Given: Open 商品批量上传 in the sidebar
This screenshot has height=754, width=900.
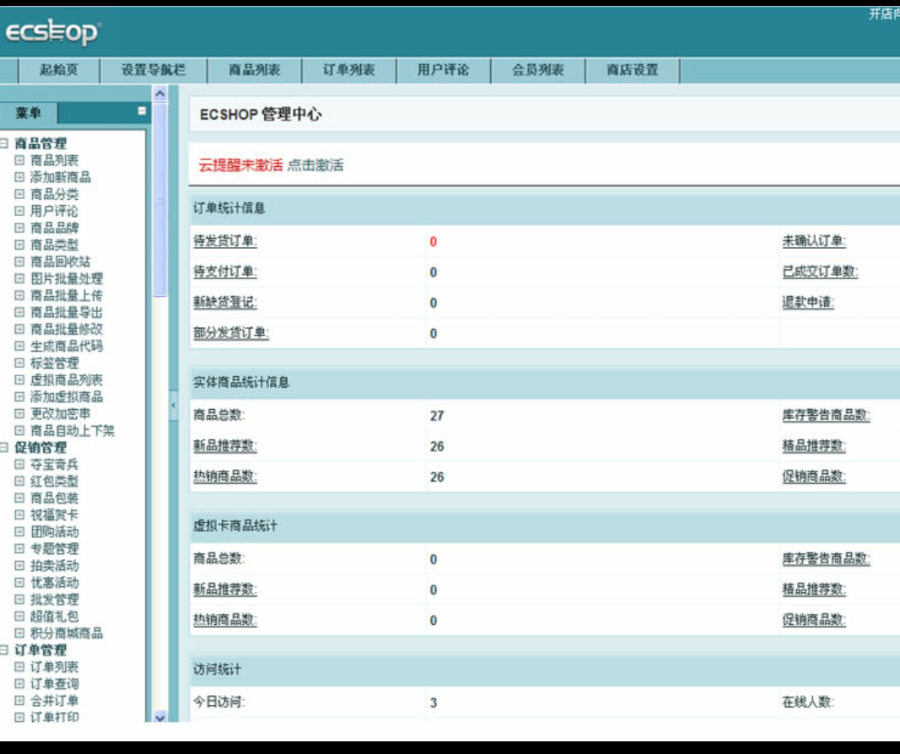Looking at the screenshot, I should pos(67,295).
